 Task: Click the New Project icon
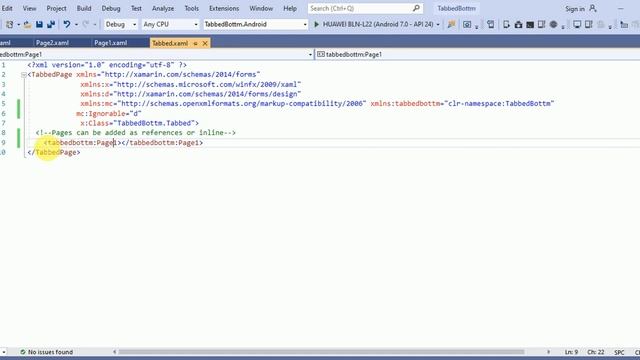click(9, 24)
